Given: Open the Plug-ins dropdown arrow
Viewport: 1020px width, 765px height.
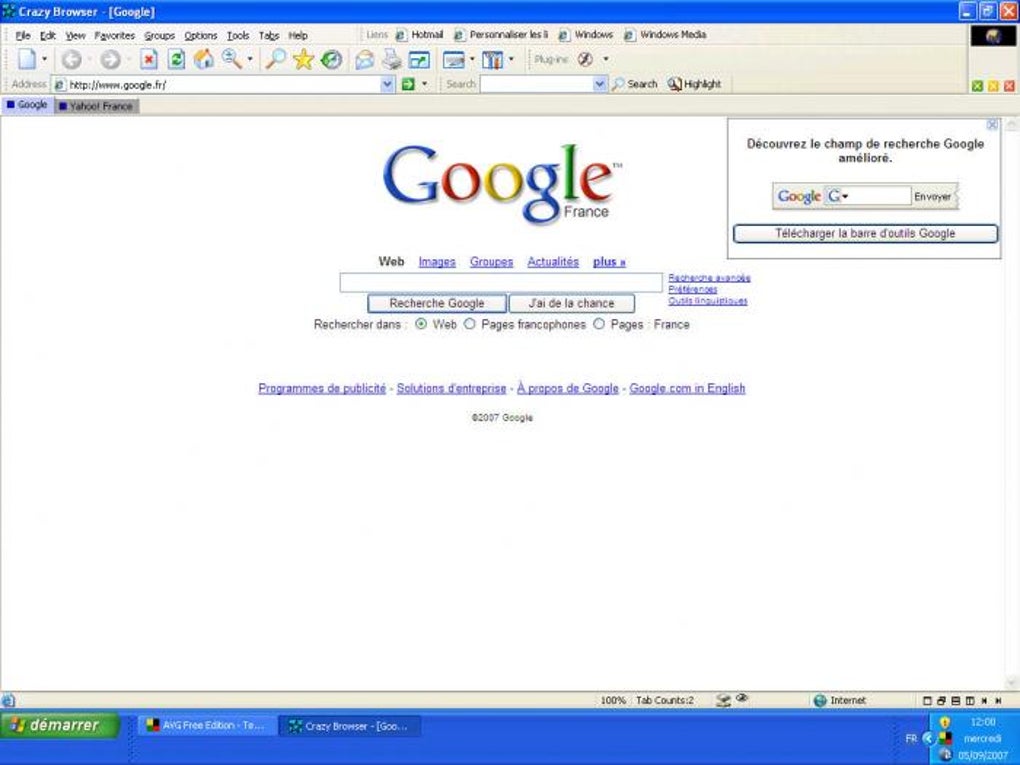Looking at the screenshot, I should coord(606,59).
